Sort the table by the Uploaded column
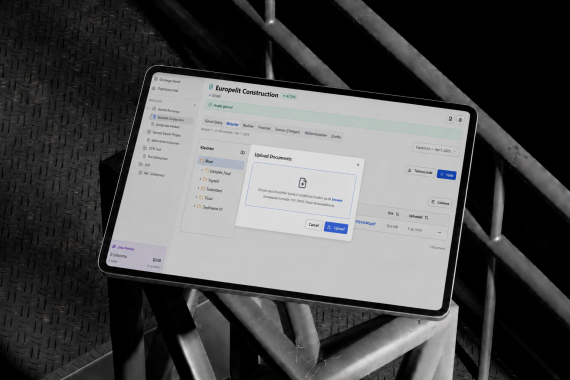570x380 pixels. tap(418, 217)
